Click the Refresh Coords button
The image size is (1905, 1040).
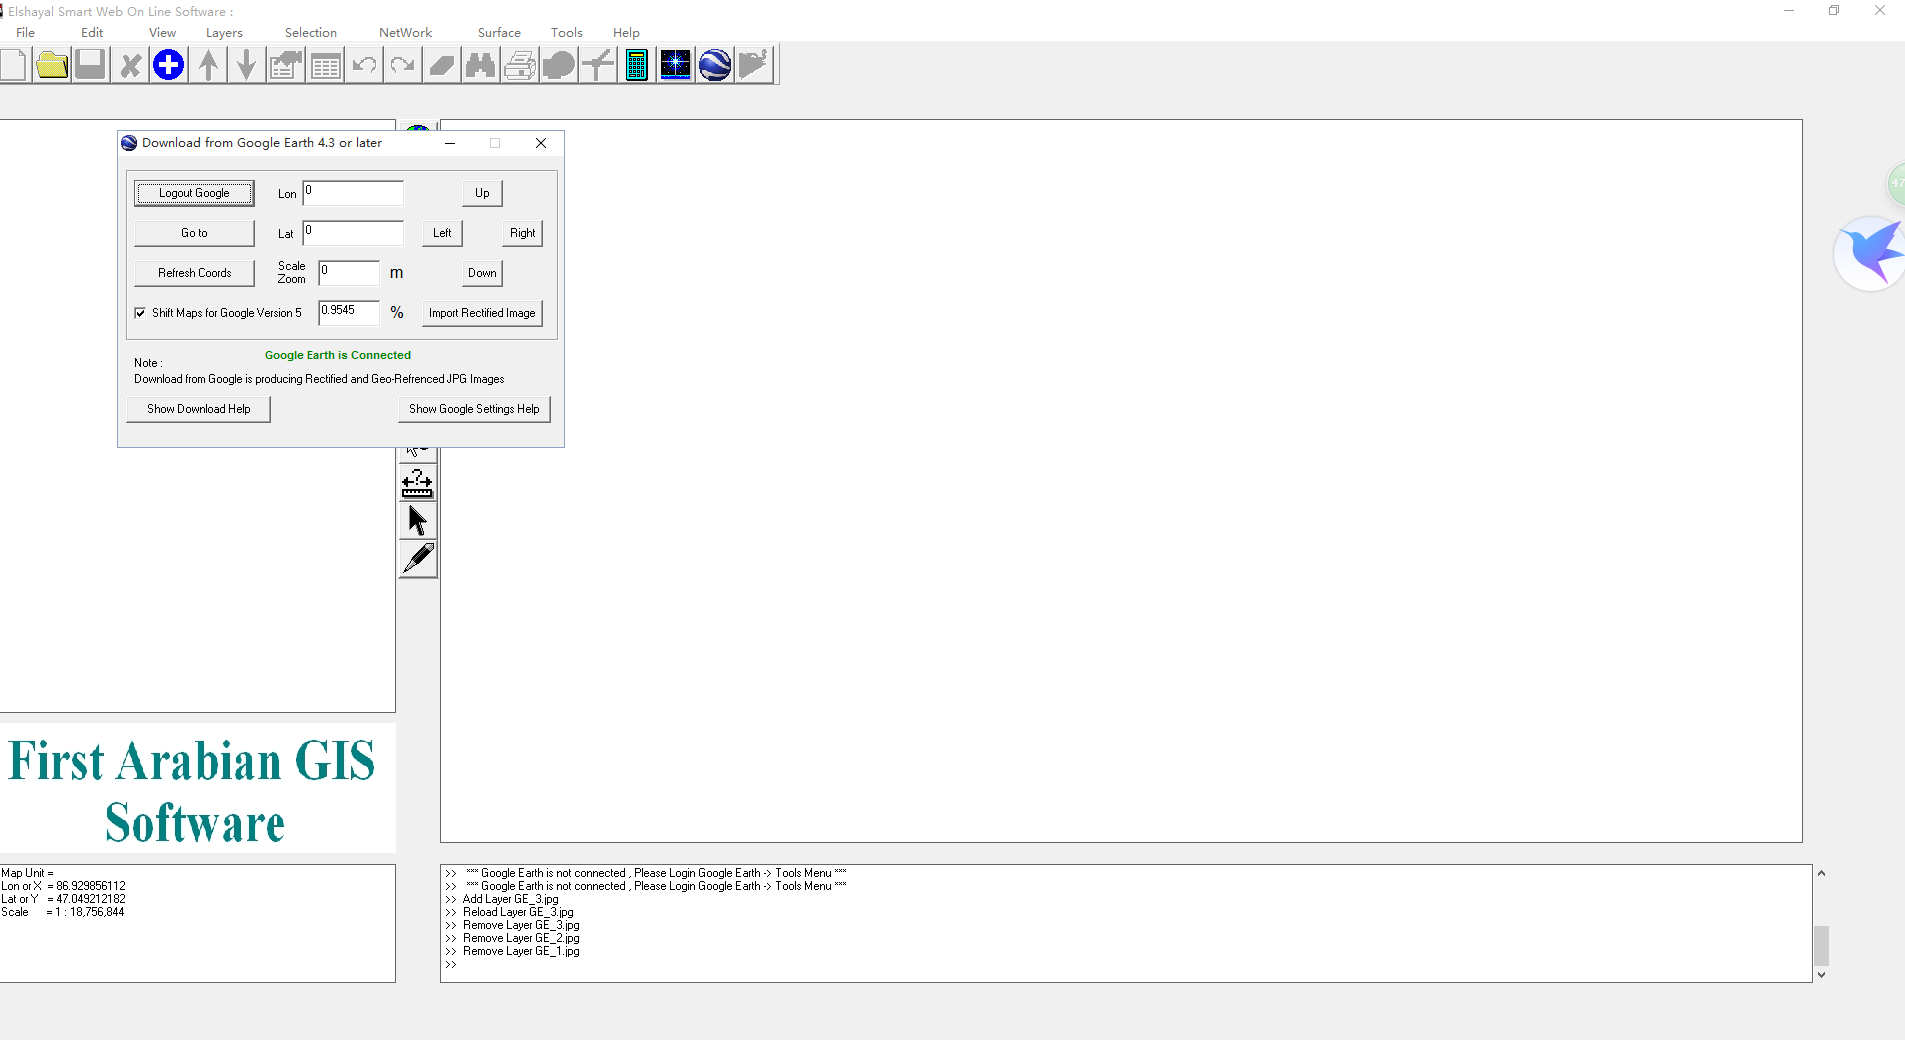194,273
